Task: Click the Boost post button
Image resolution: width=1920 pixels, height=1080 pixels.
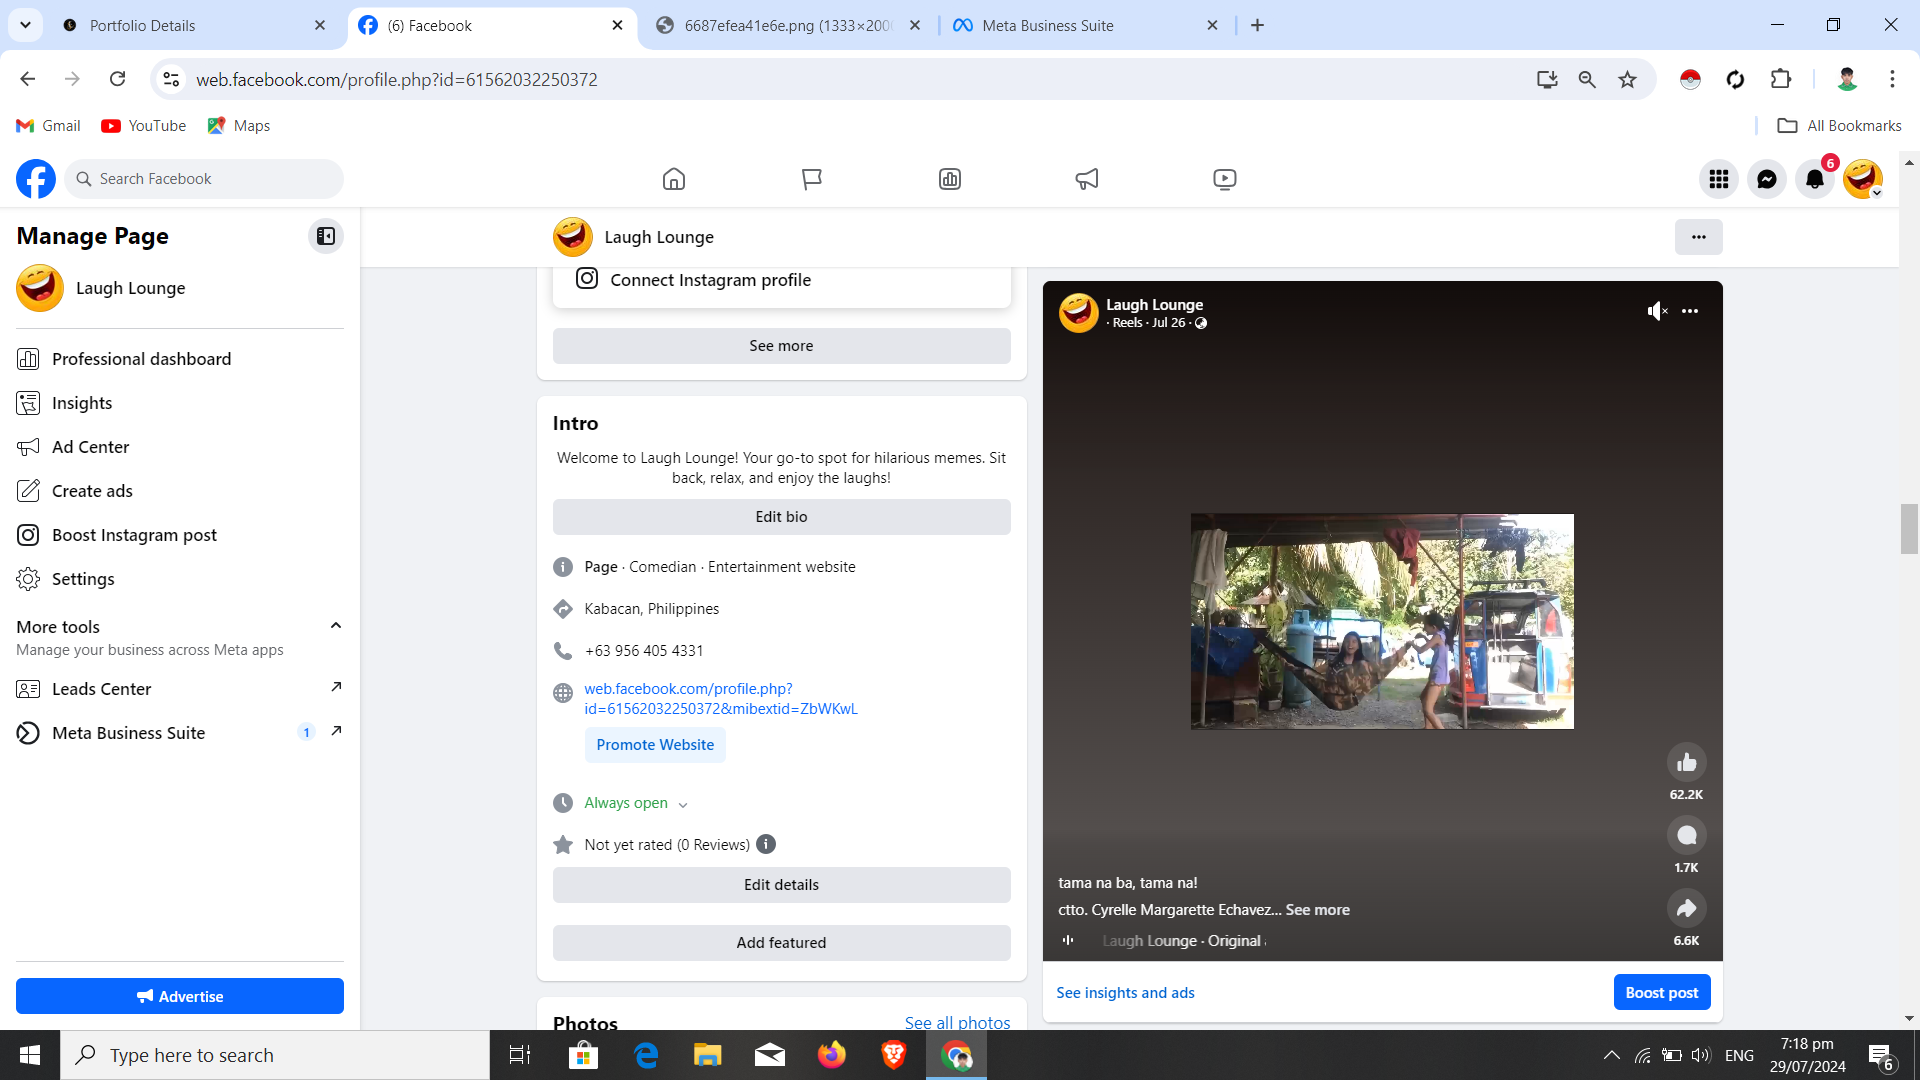Action: [1661, 992]
